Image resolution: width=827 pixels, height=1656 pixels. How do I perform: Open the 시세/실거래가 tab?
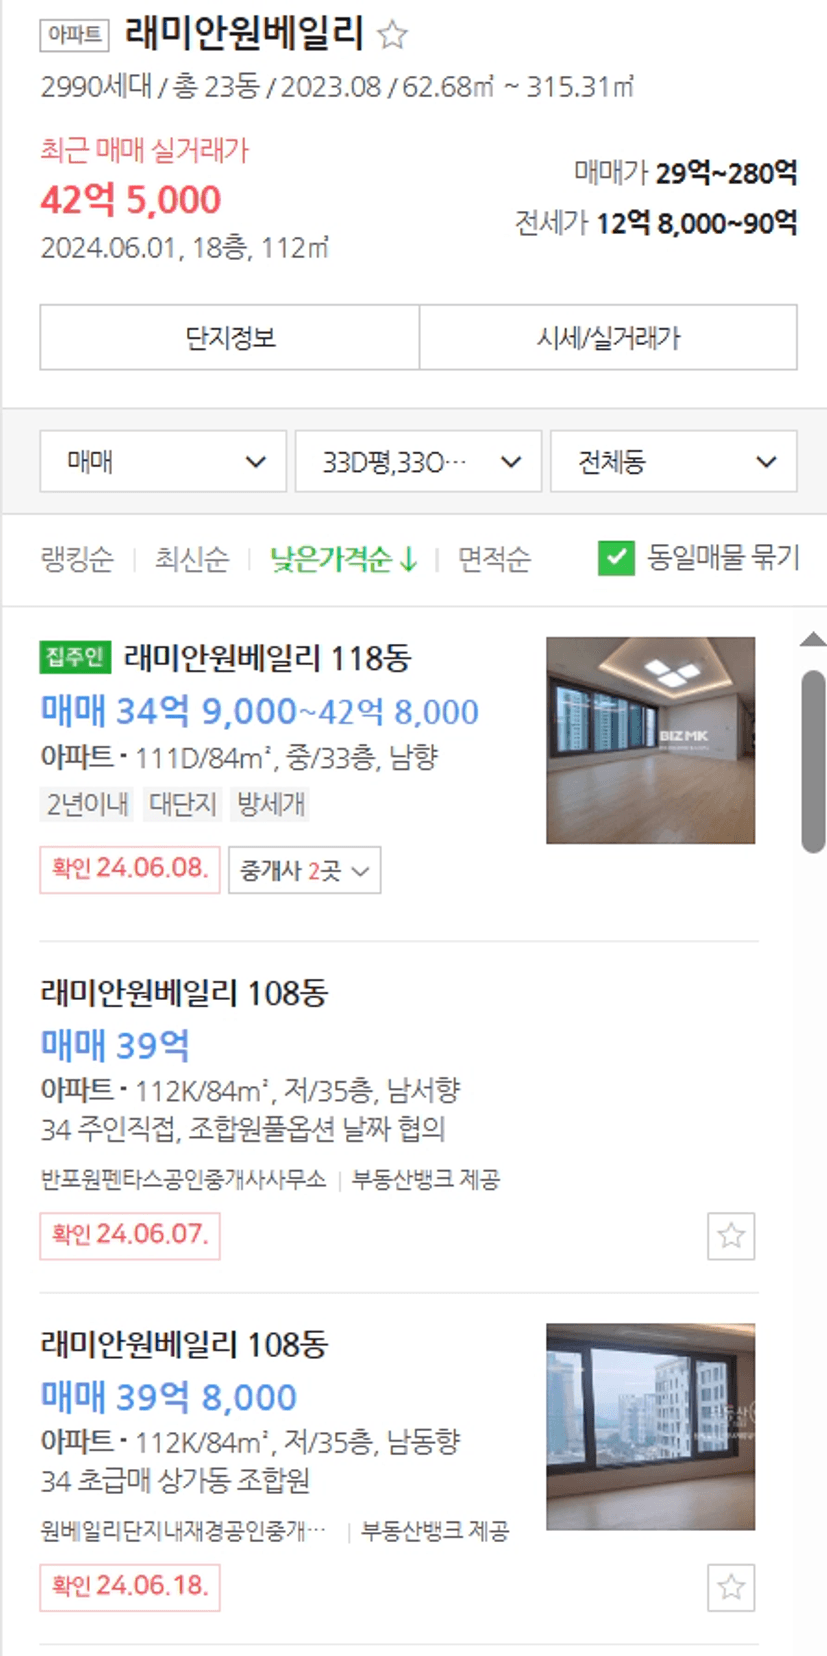[608, 338]
